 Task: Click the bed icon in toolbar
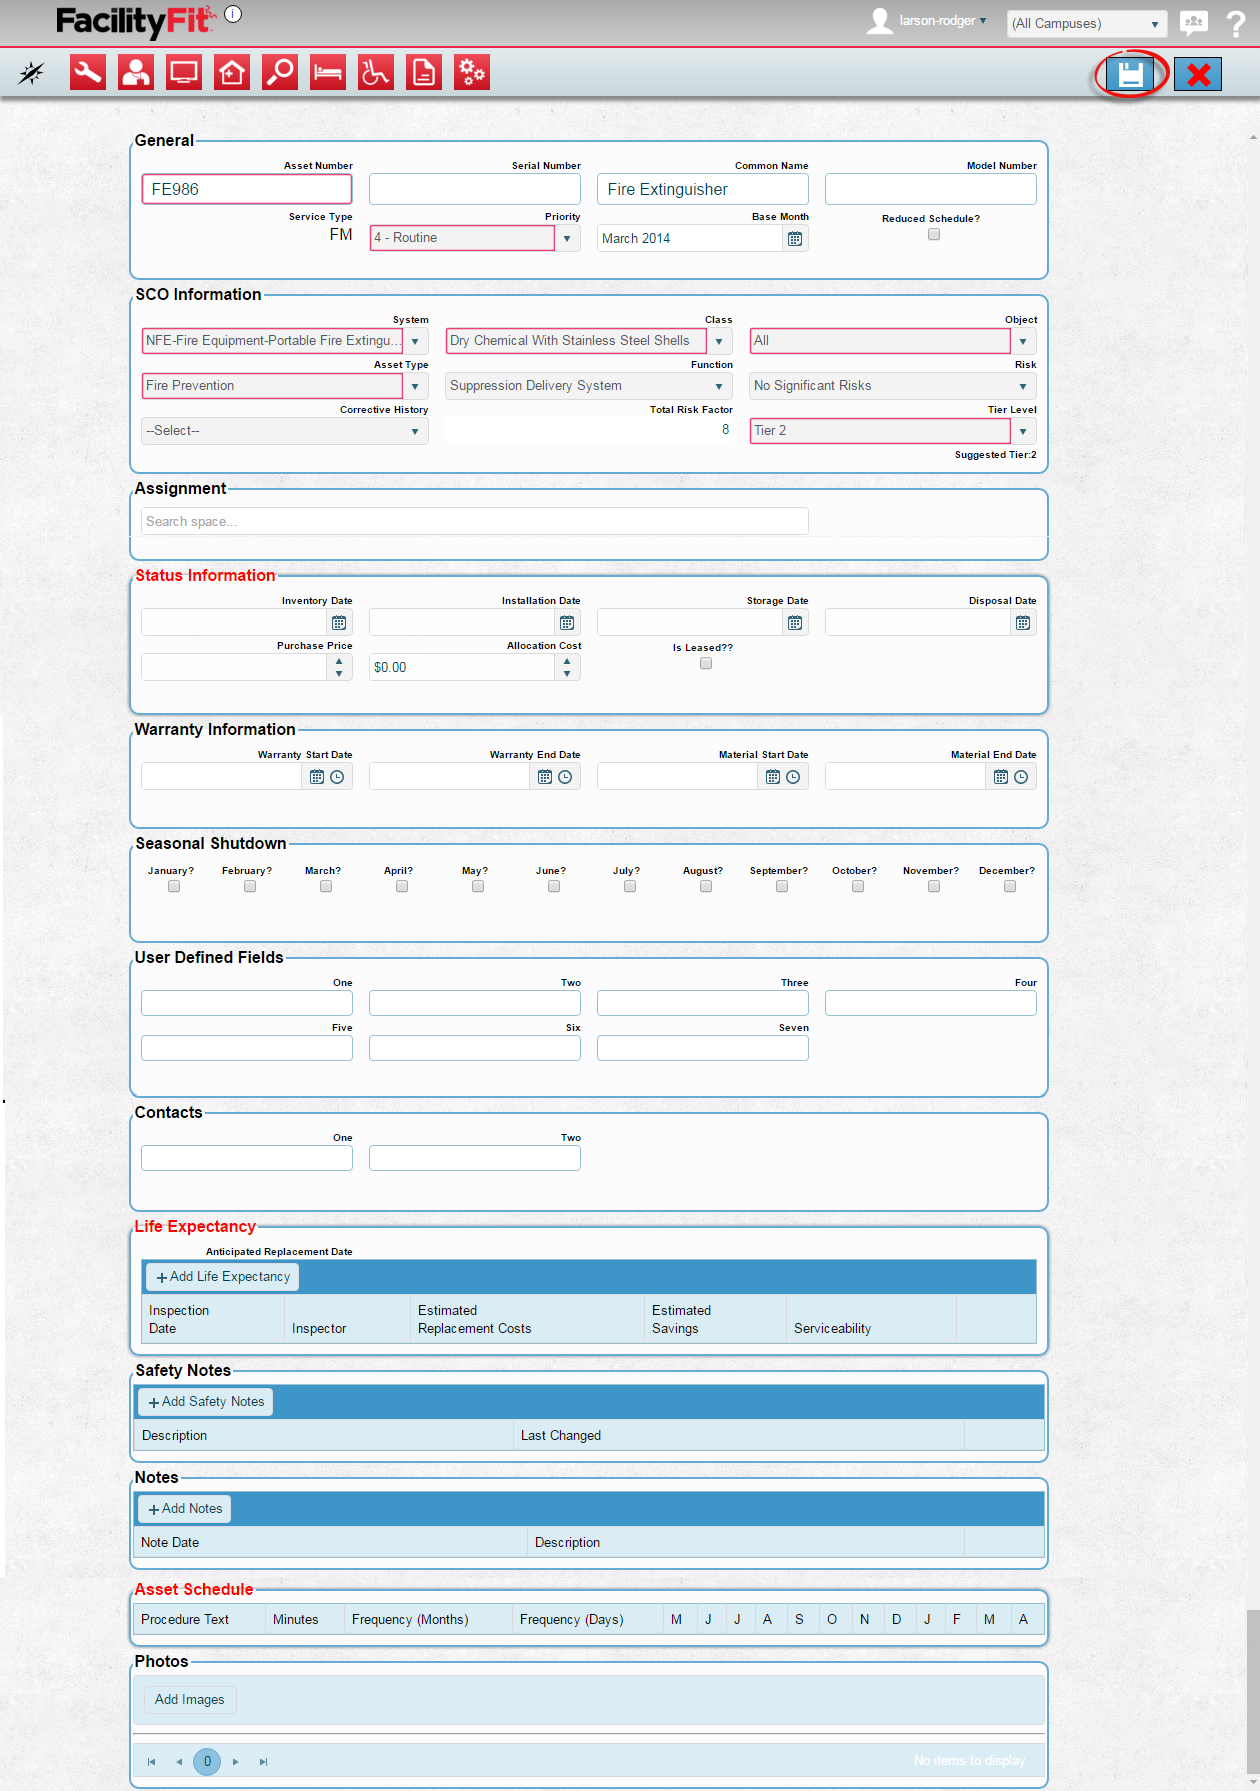click(x=328, y=73)
